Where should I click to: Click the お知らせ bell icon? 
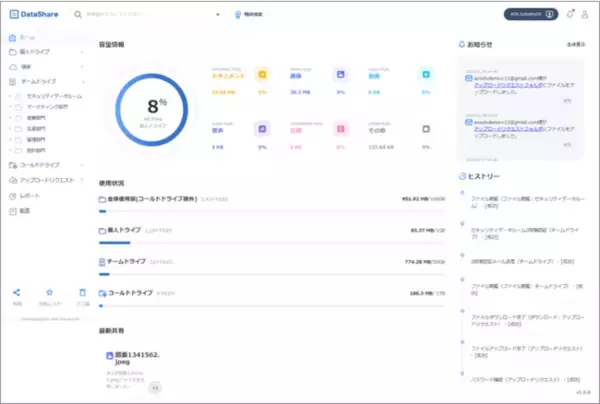462,45
